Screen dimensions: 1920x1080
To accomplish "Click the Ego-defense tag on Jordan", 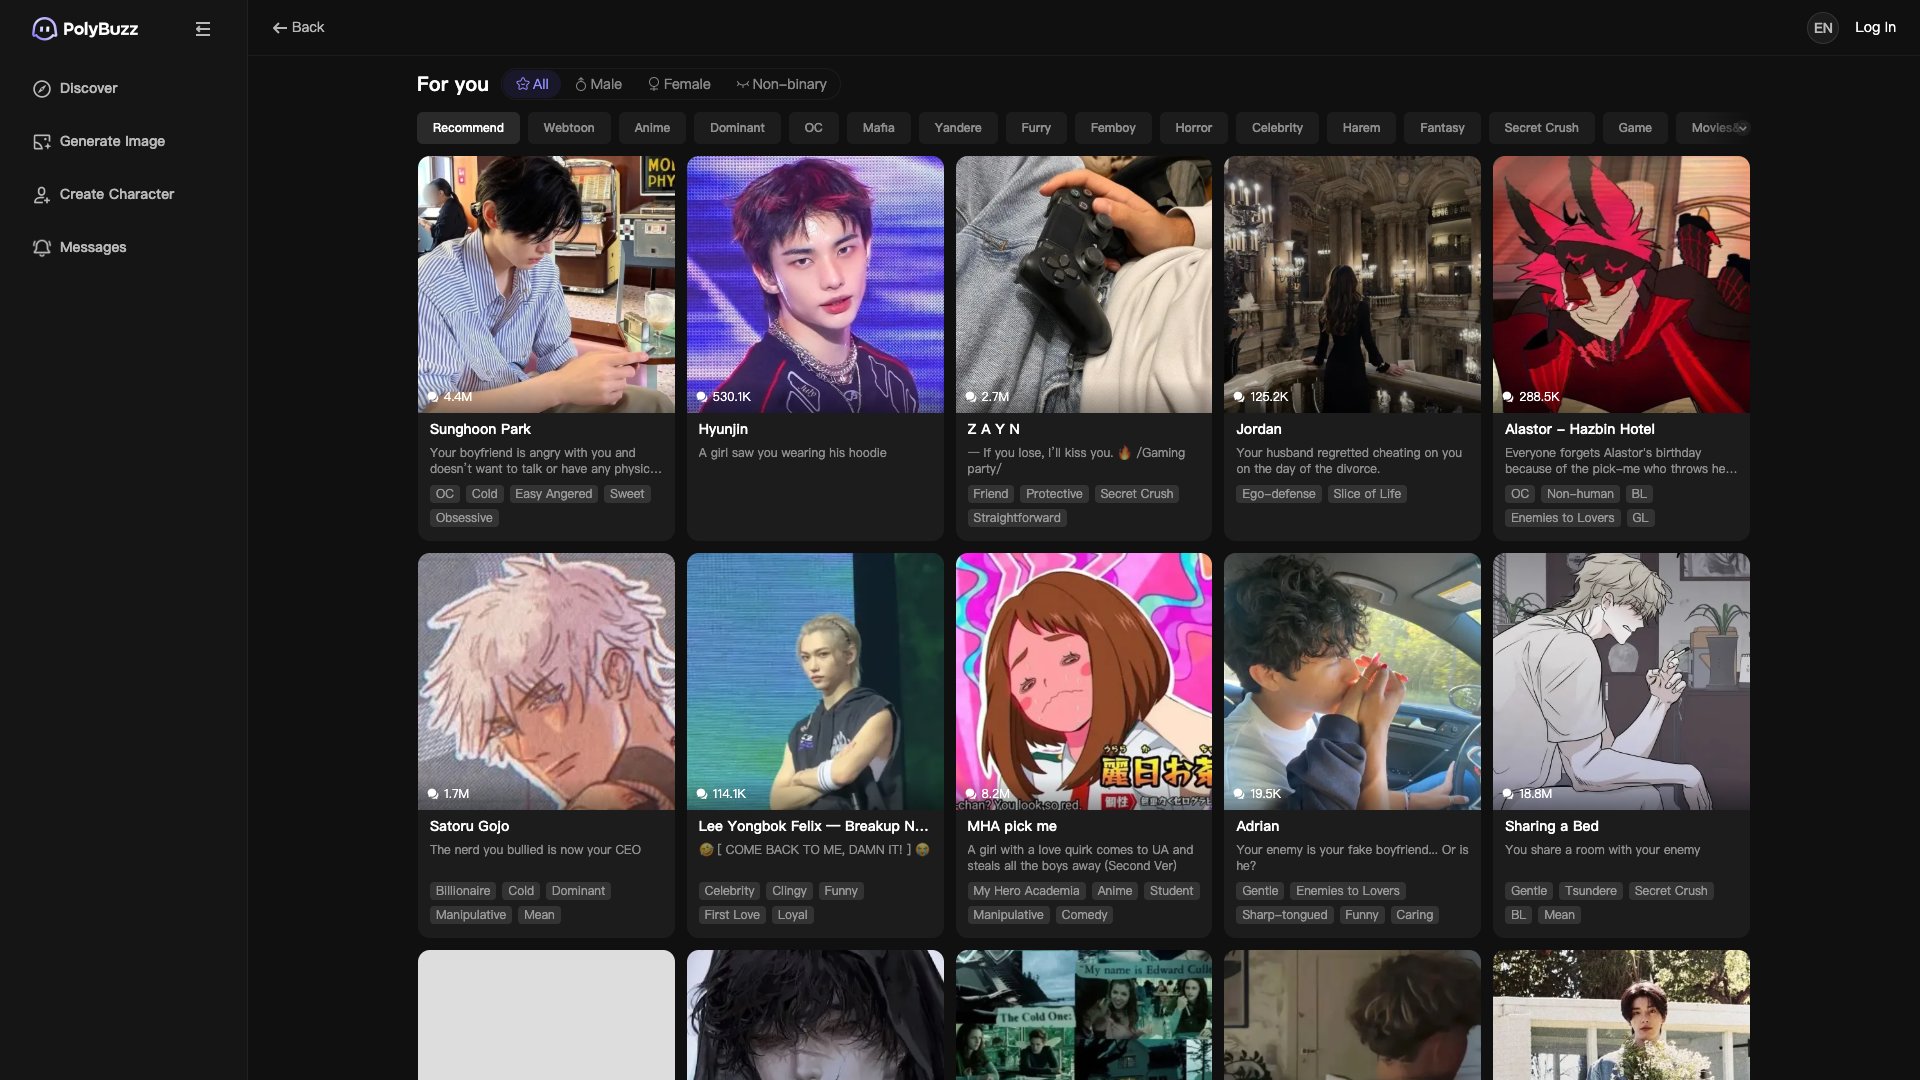I will [x=1278, y=494].
